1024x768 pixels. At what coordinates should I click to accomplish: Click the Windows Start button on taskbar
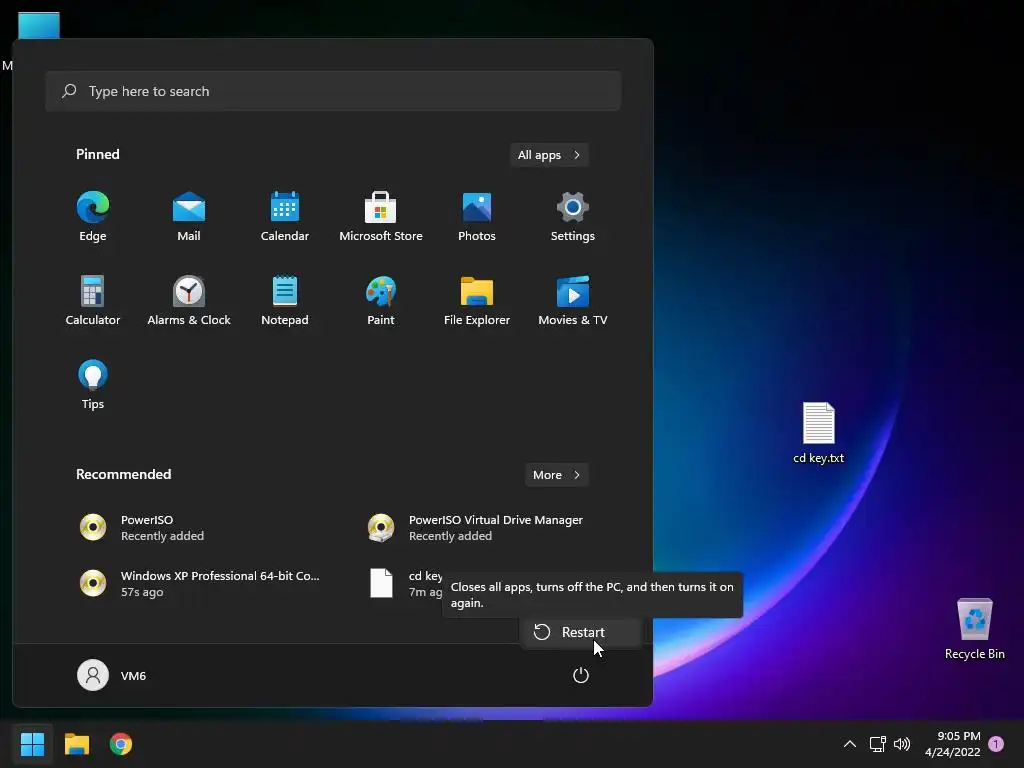click(32, 744)
